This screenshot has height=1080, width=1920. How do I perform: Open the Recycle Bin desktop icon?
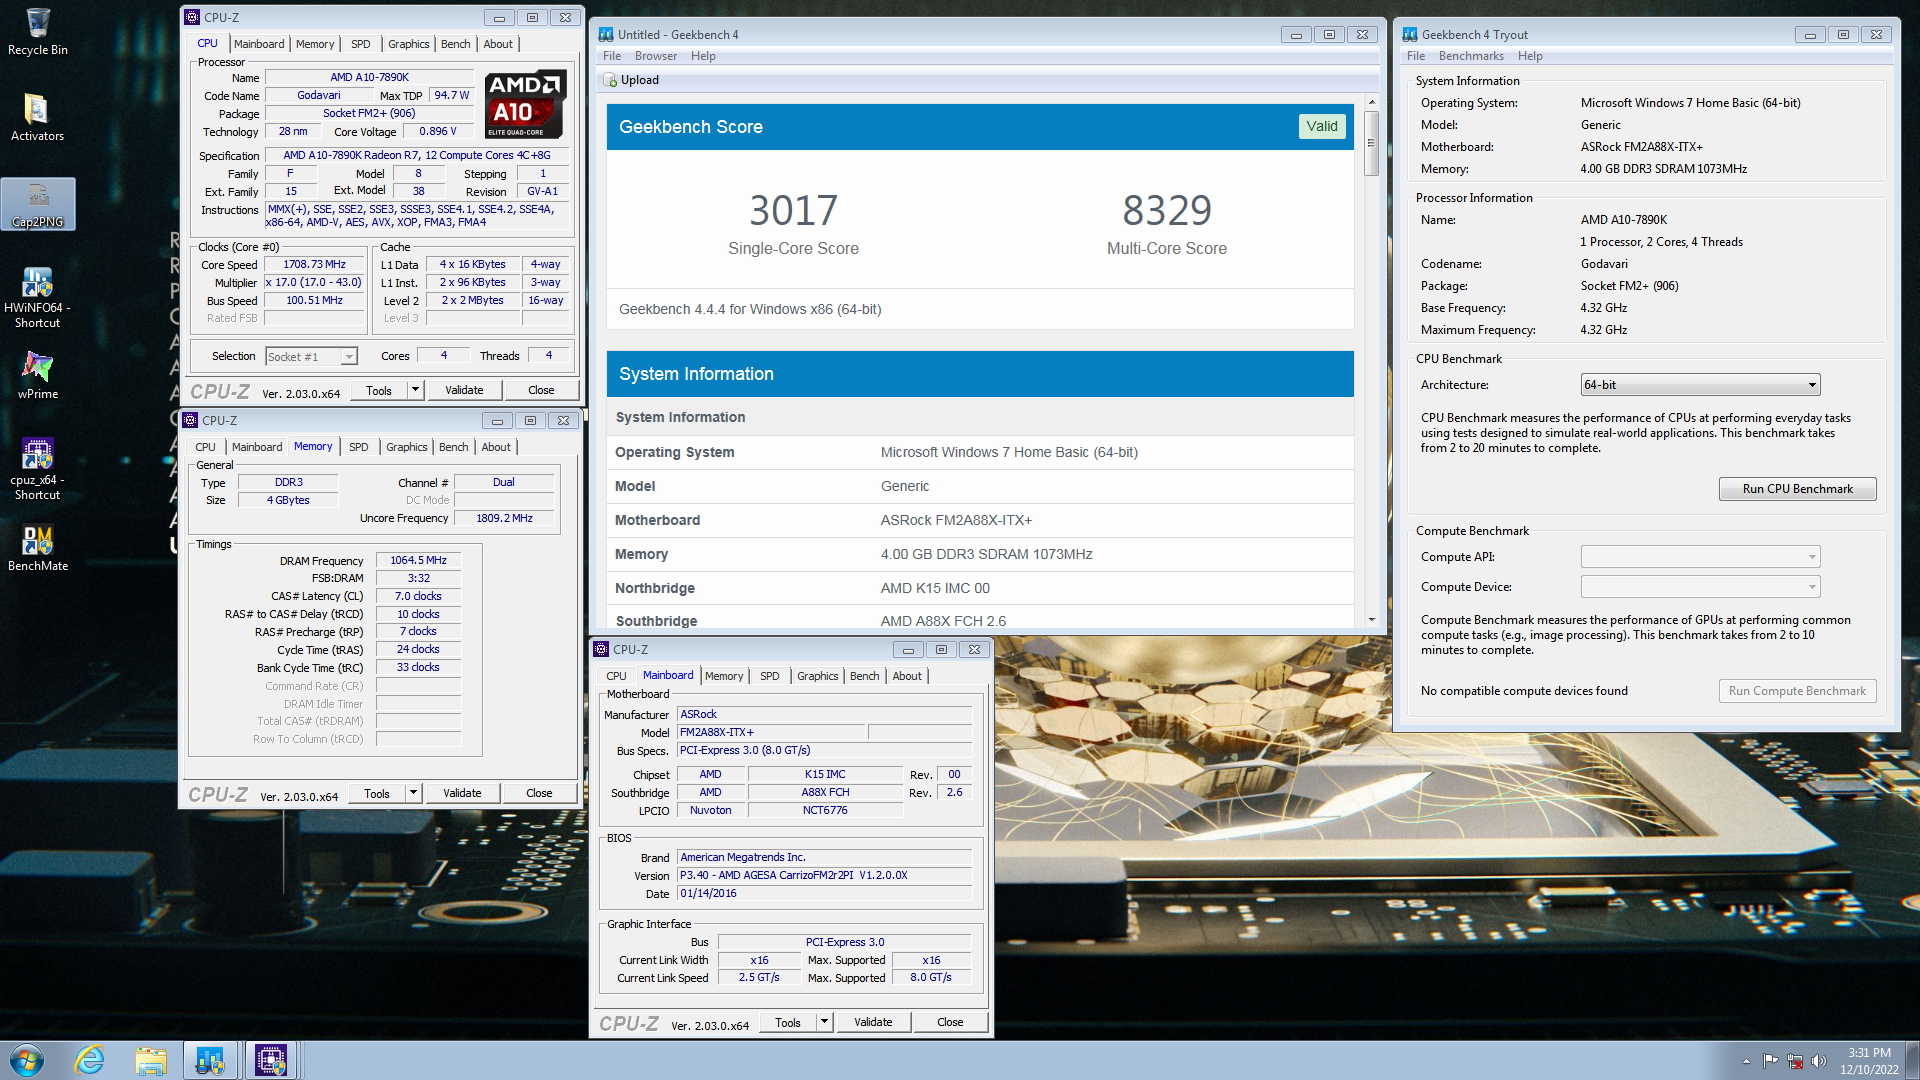(x=38, y=32)
